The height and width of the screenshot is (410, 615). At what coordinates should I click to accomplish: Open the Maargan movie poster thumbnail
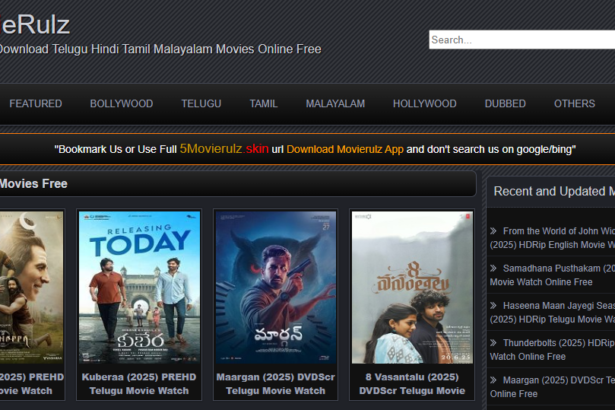pyautogui.click(x=276, y=288)
